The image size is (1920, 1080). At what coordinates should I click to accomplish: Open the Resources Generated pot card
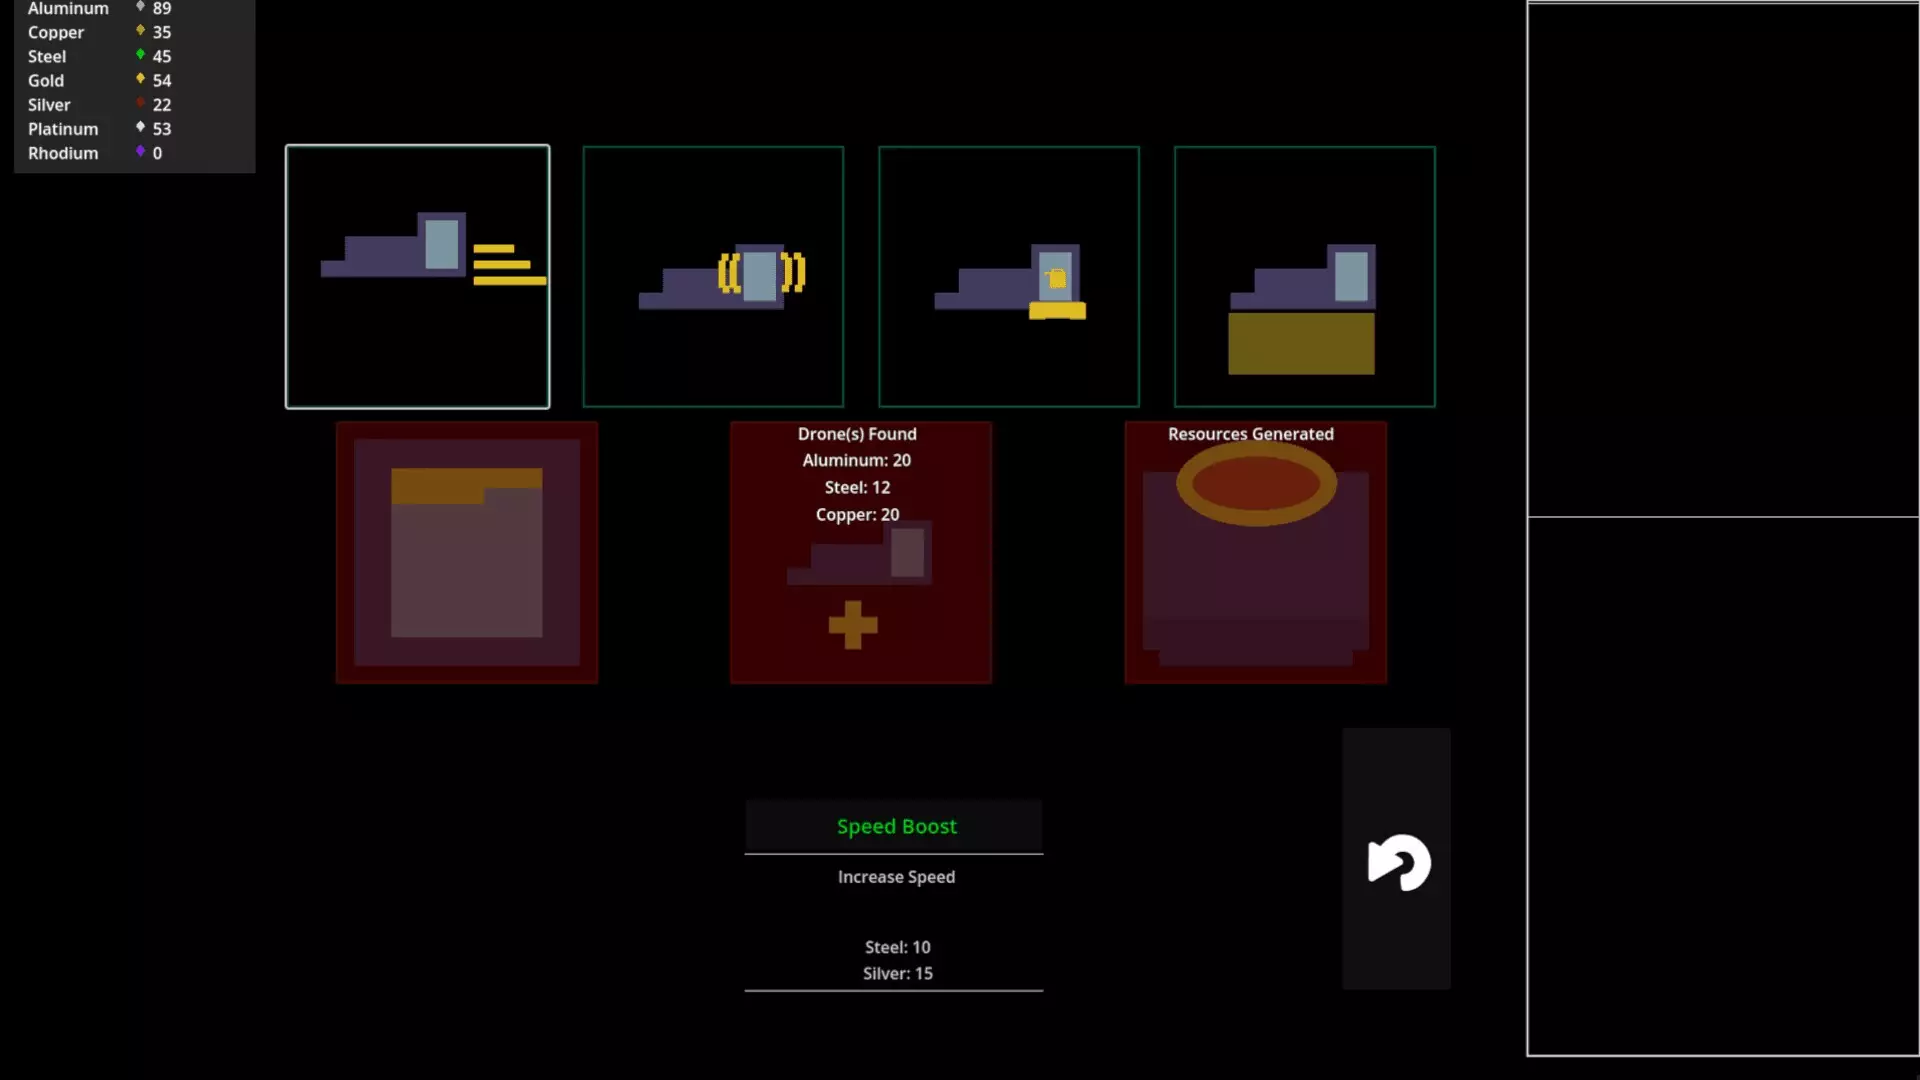(1255, 553)
